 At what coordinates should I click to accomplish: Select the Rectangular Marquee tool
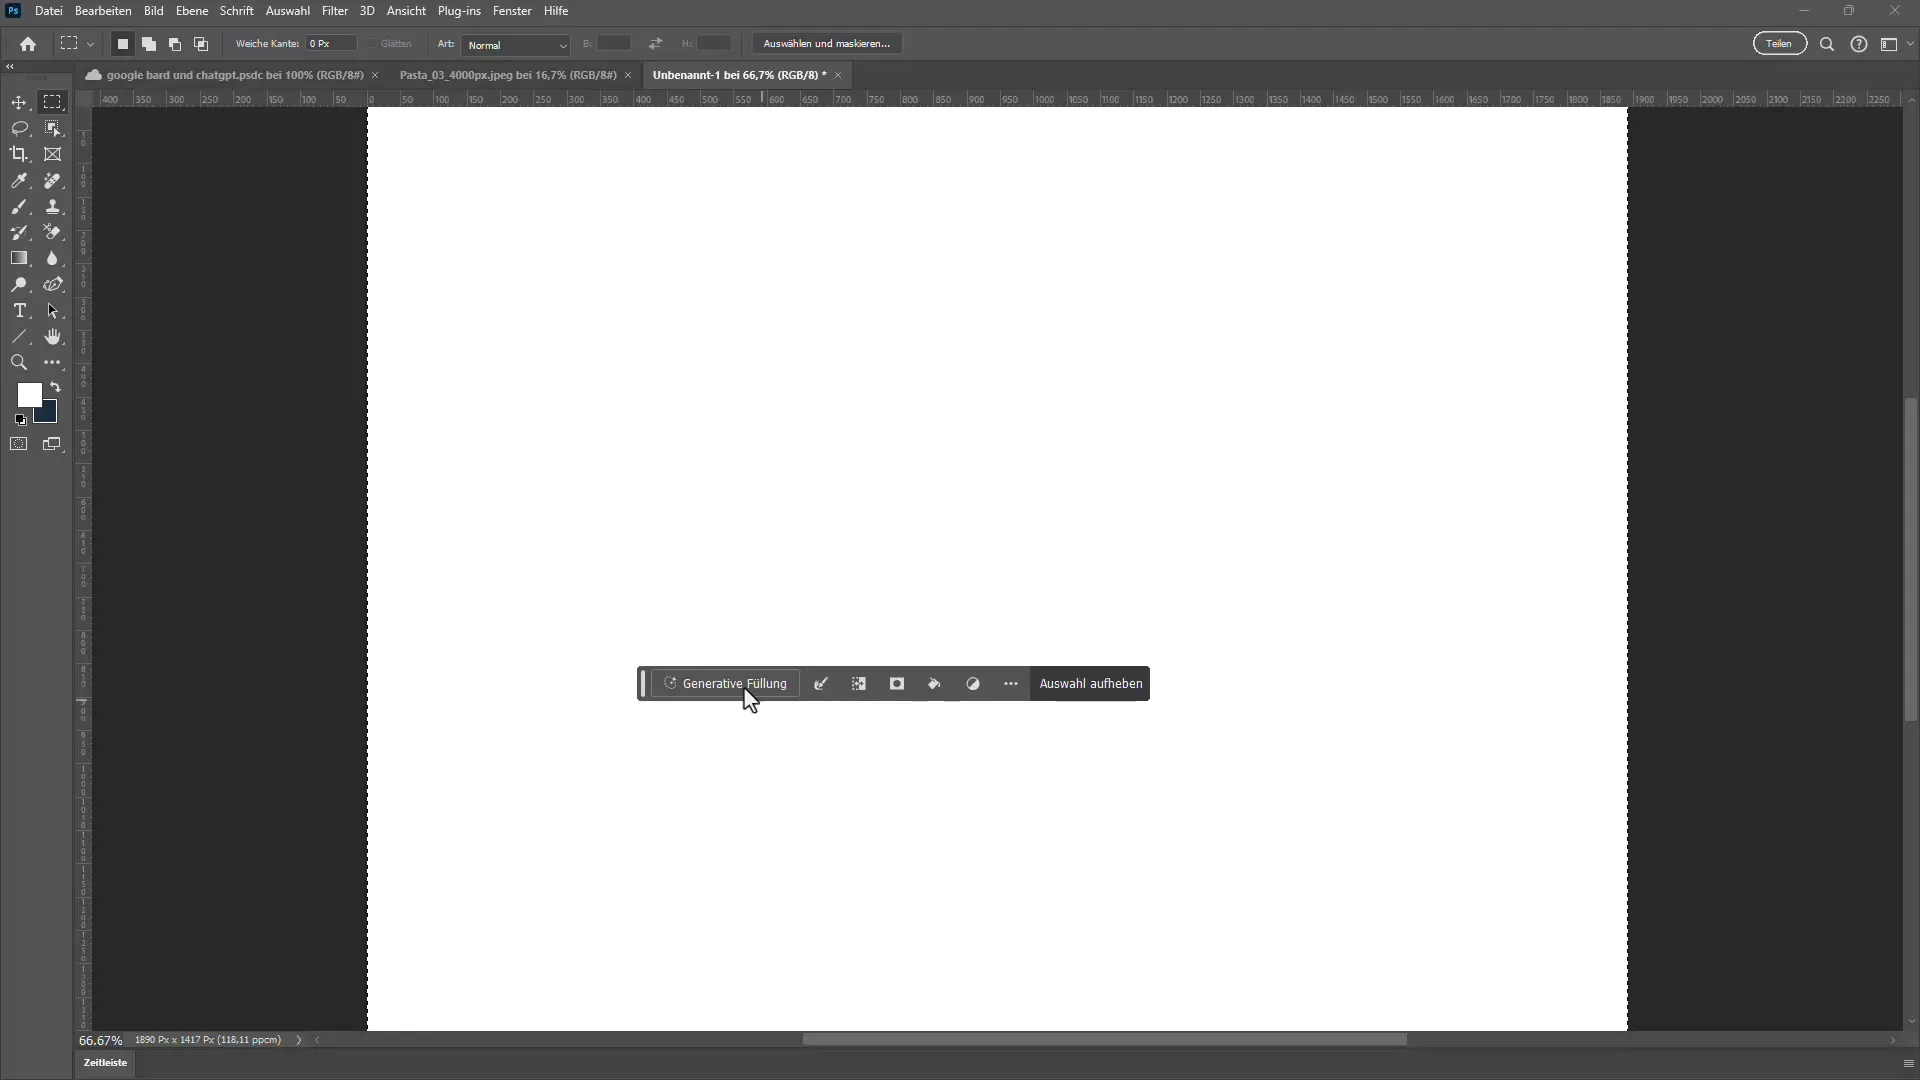[x=53, y=102]
